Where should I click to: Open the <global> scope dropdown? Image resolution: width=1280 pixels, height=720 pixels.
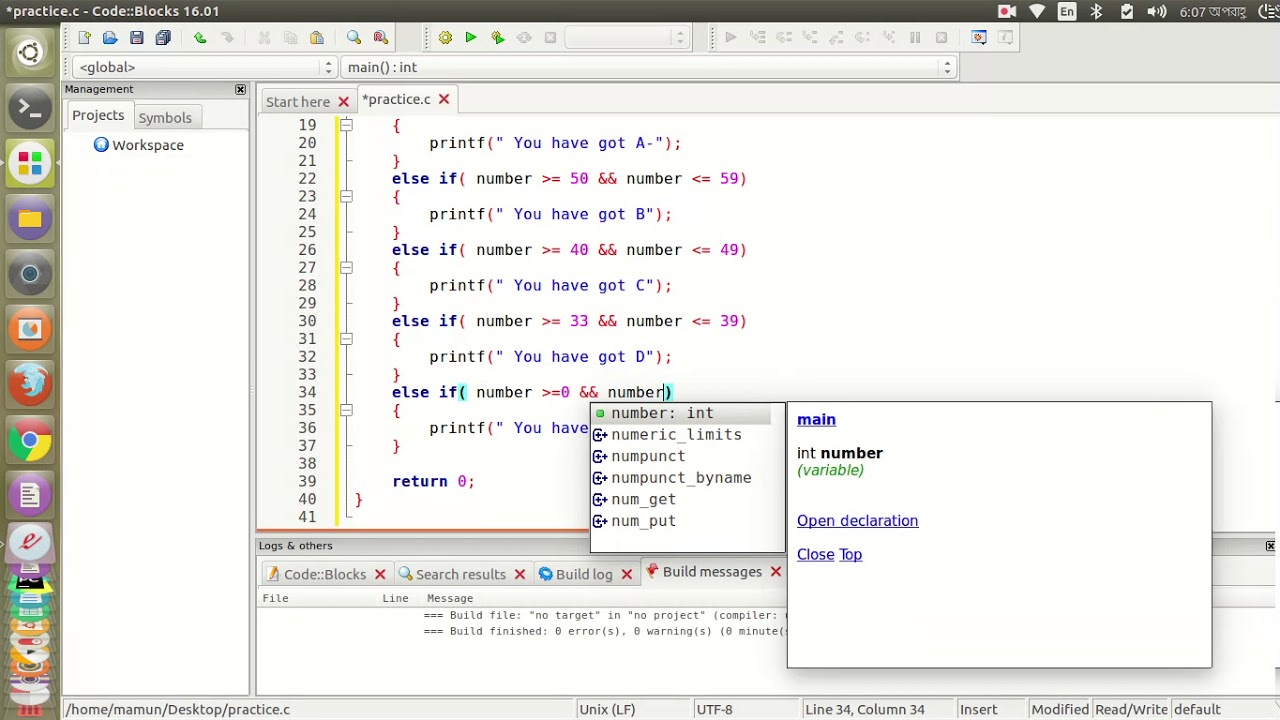[204, 67]
